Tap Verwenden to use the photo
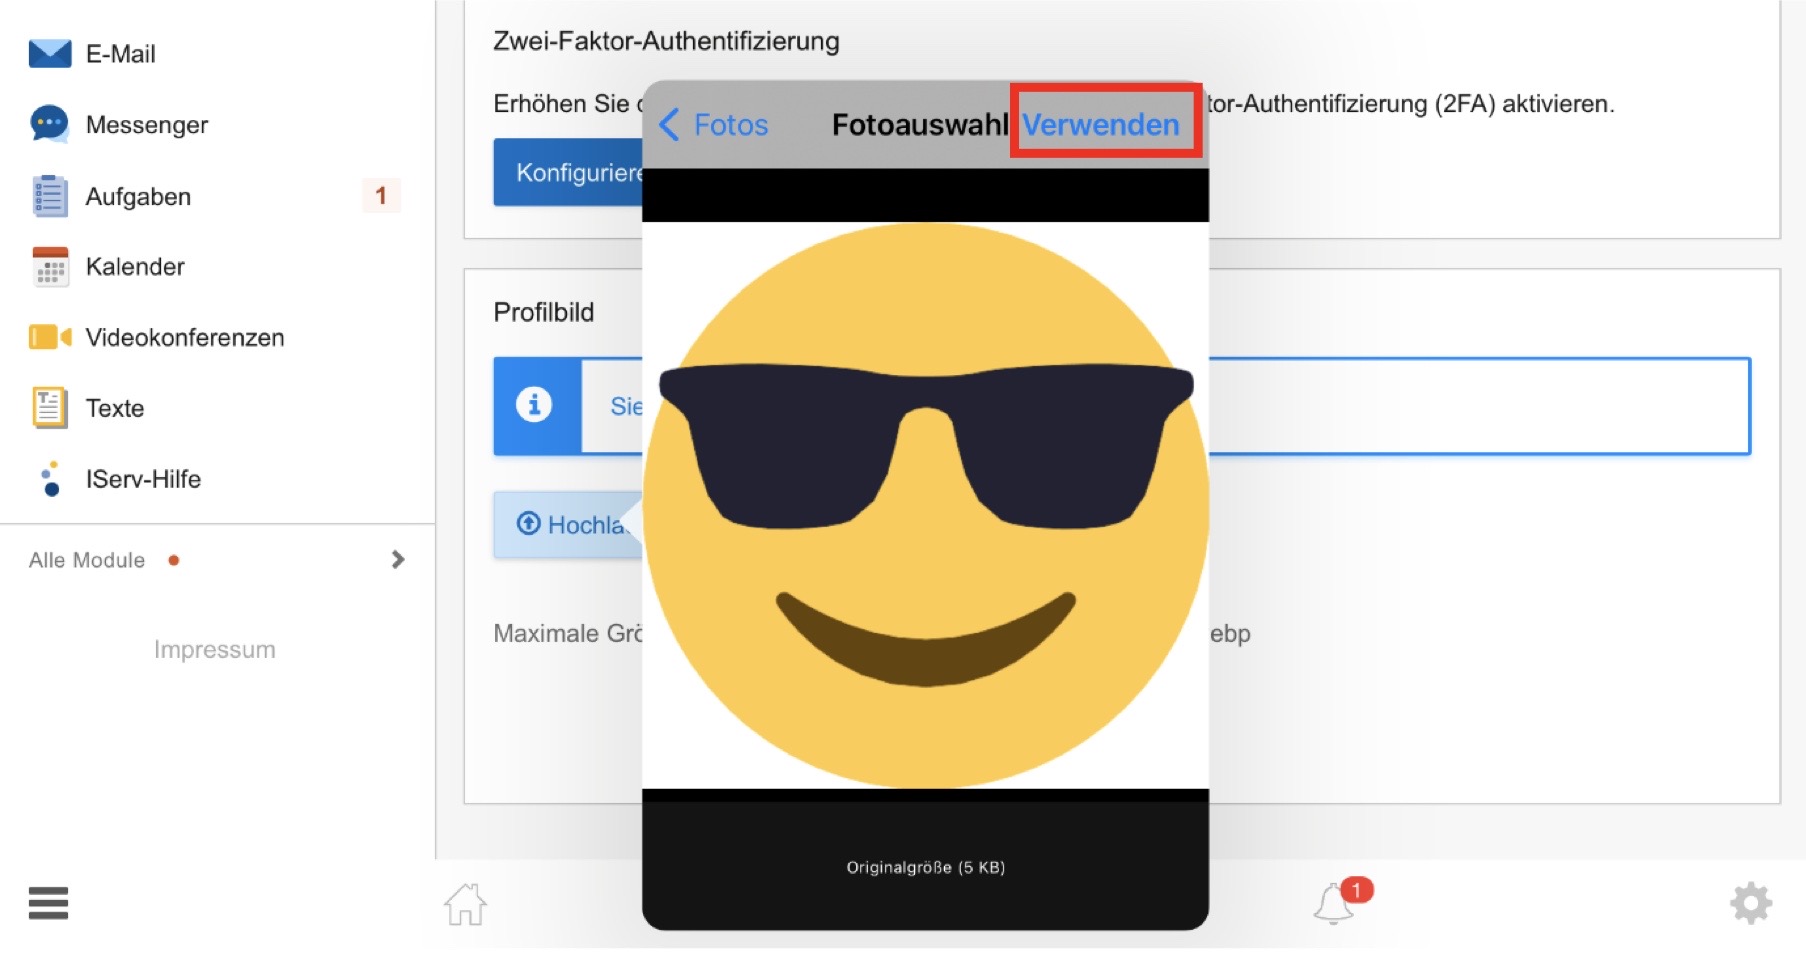The image size is (1806, 966). pyautogui.click(x=1101, y=125)
